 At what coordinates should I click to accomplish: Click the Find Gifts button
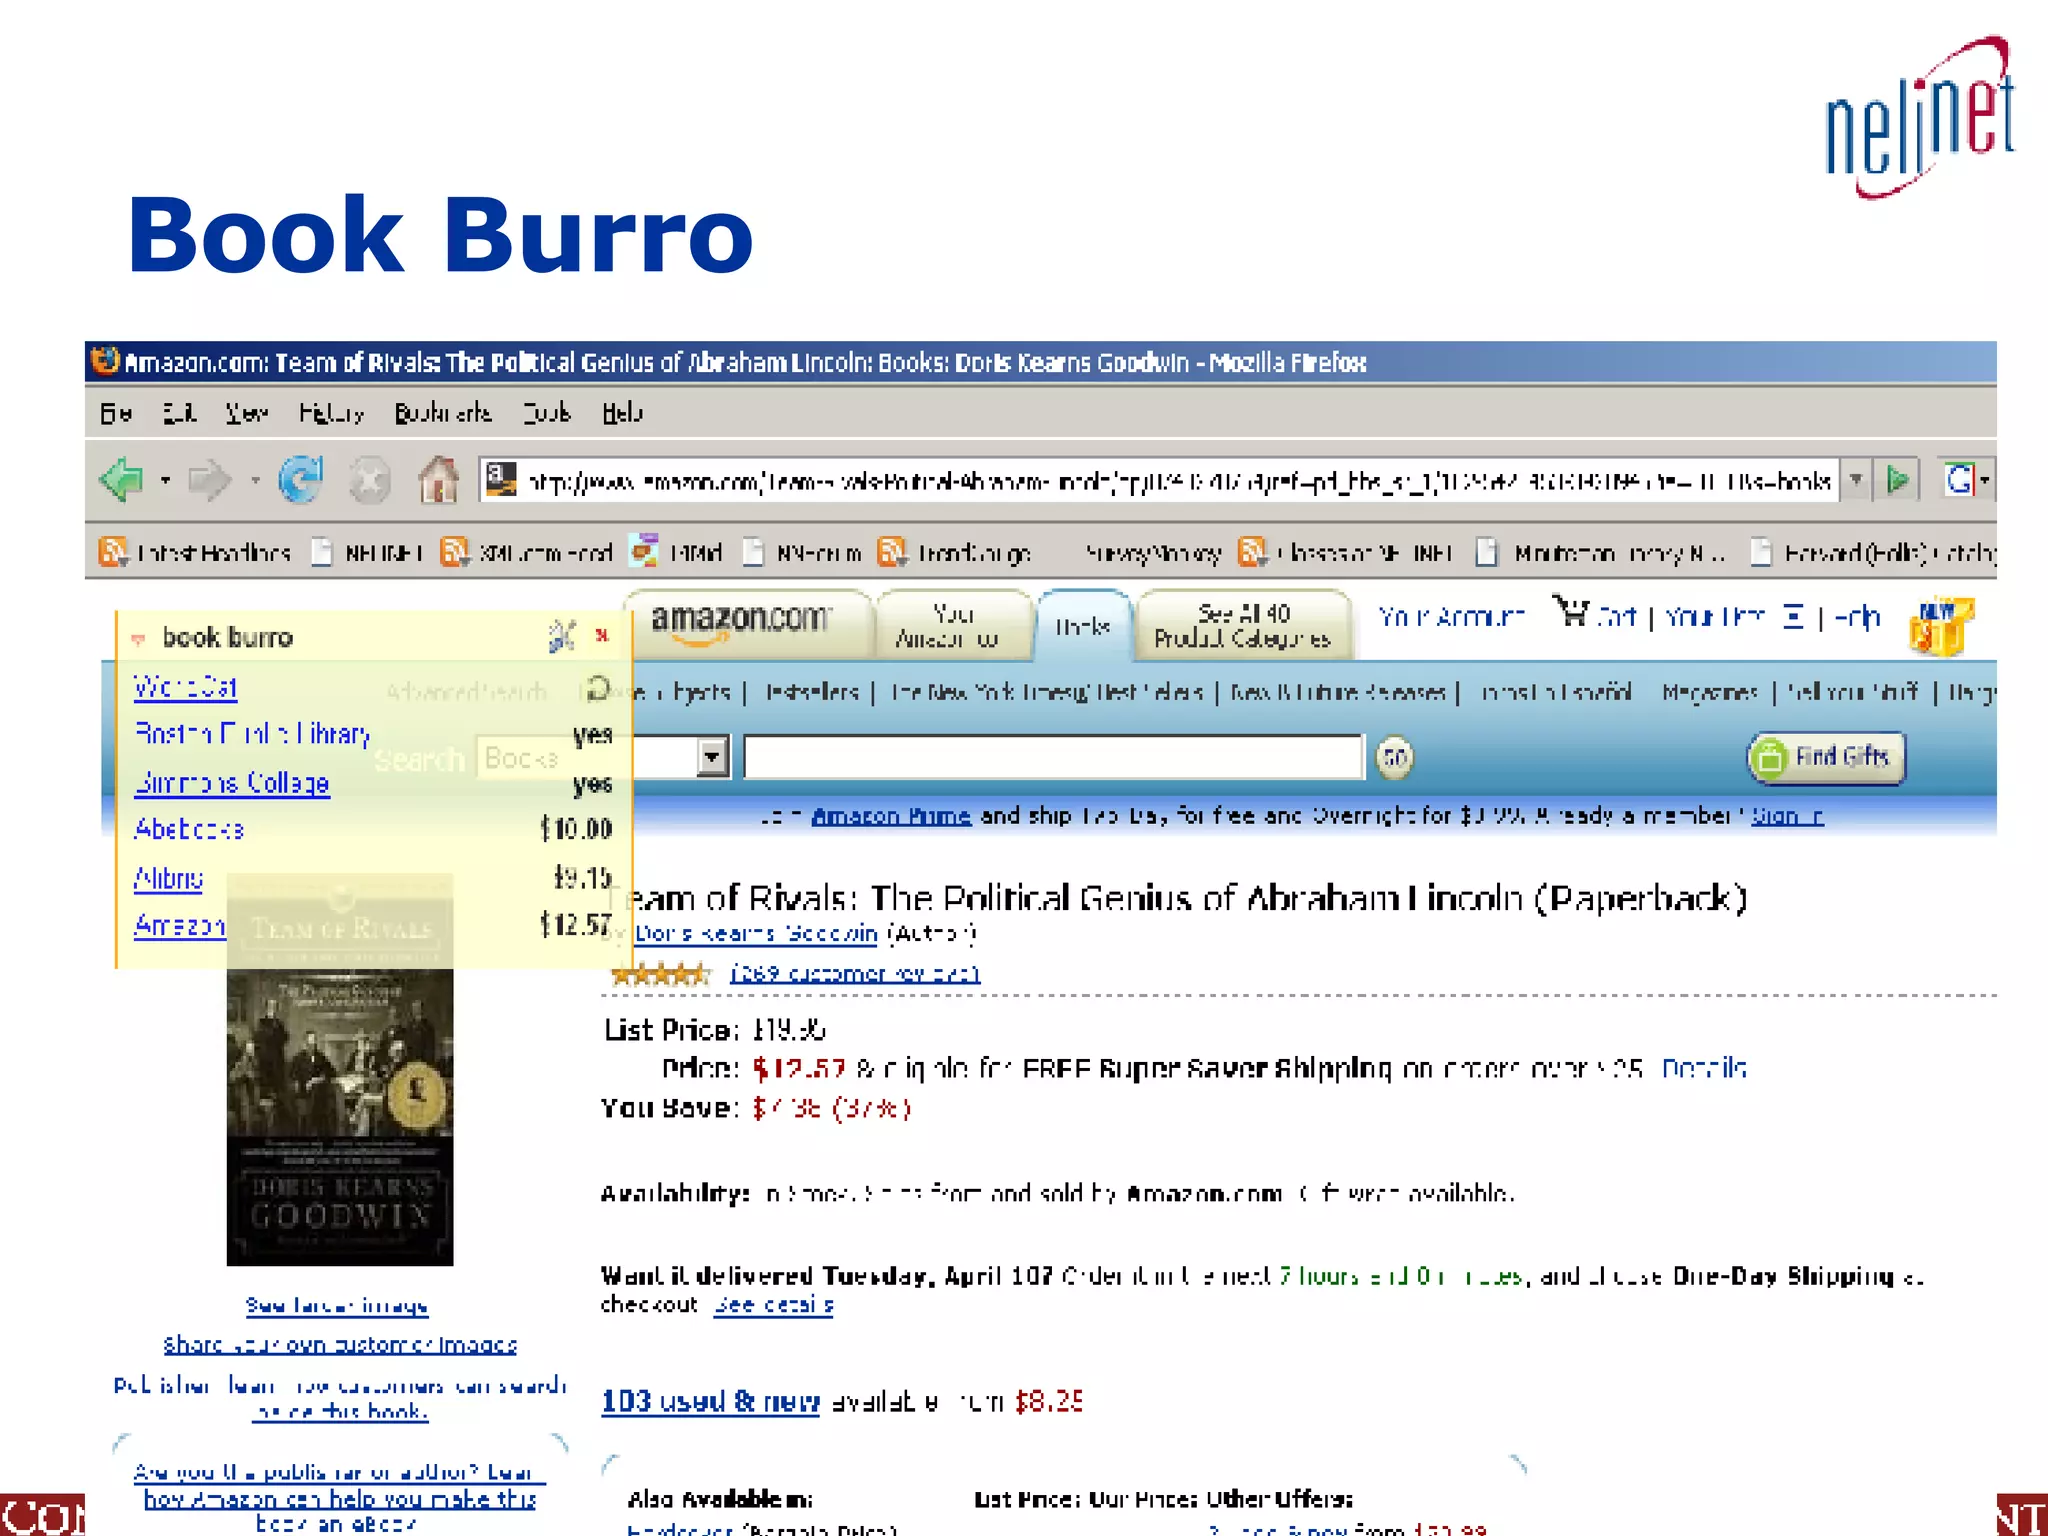pyautogui.click(x=1826, y=757)
